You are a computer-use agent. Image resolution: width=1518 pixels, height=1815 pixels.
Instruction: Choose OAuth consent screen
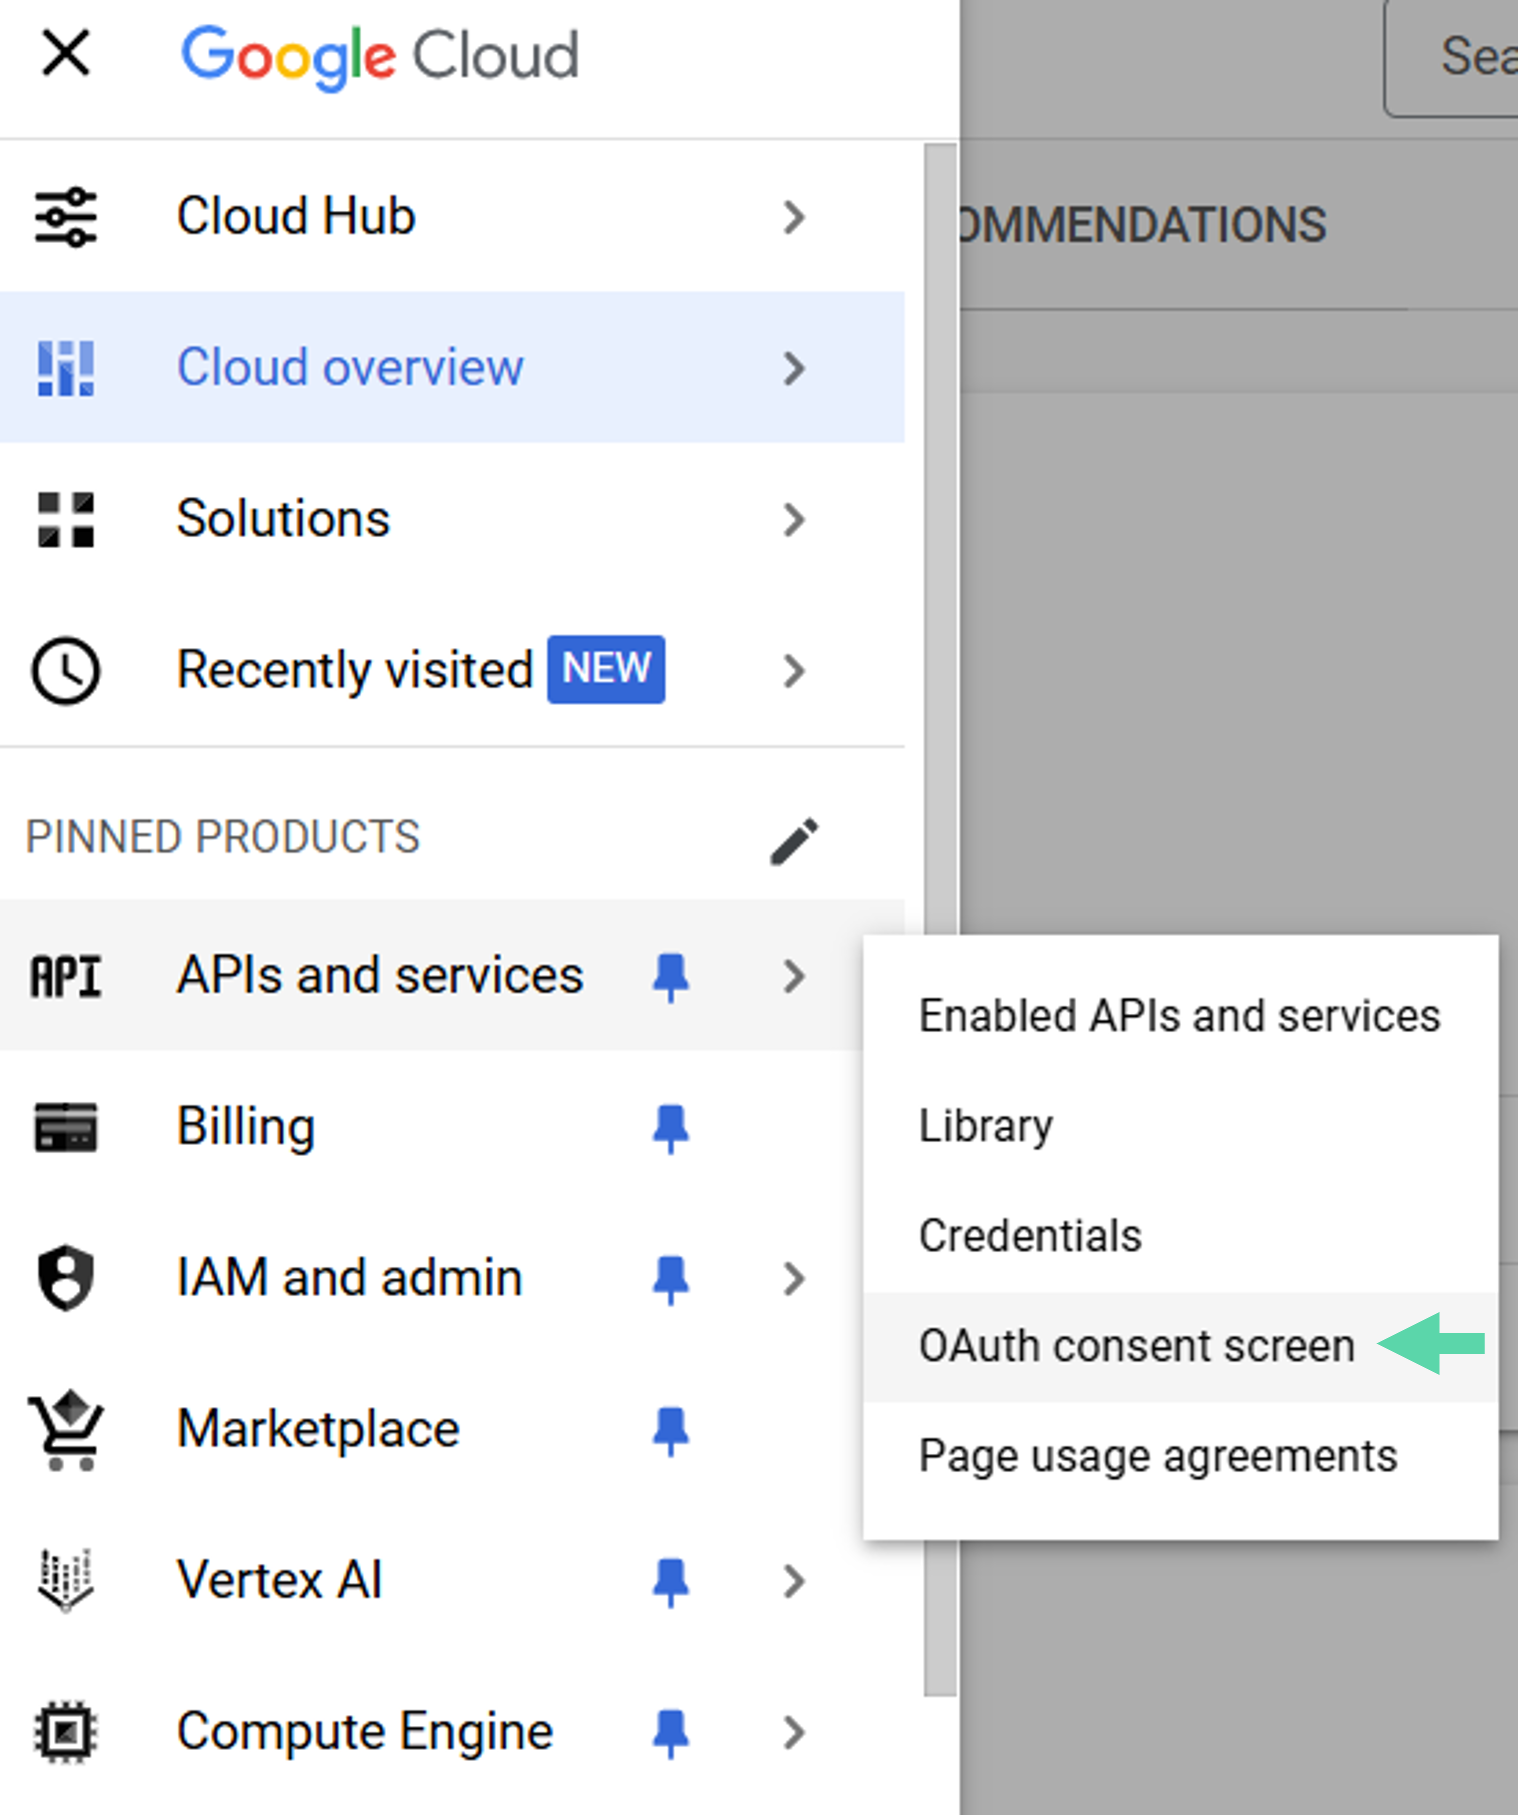click(x=1180, y=1347)
